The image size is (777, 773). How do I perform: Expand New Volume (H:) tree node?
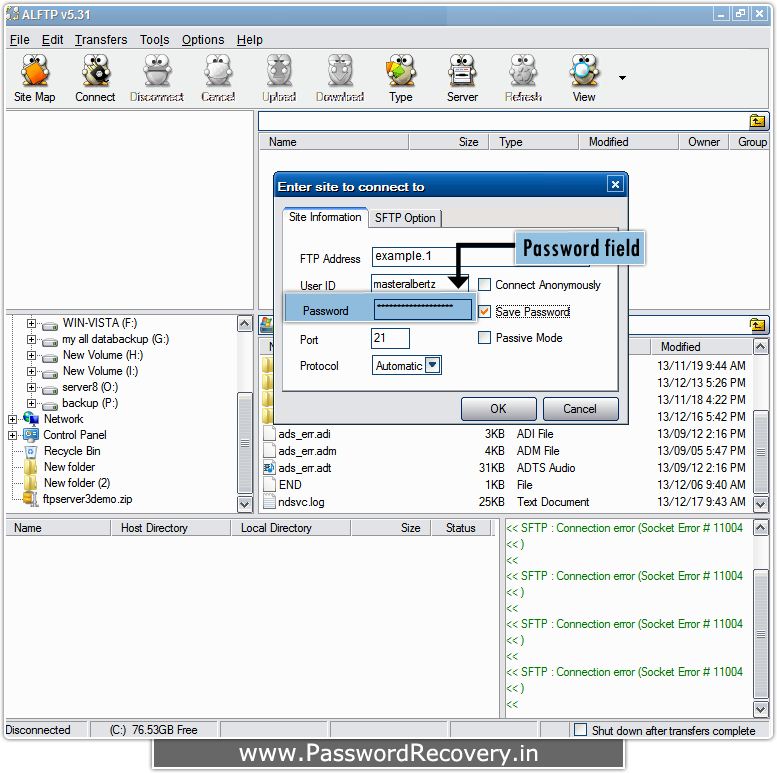pos(31,355)
